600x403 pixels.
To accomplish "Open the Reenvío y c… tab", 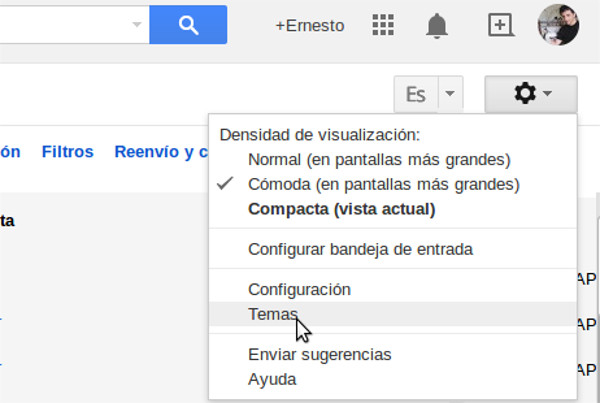I will point(161,152).
